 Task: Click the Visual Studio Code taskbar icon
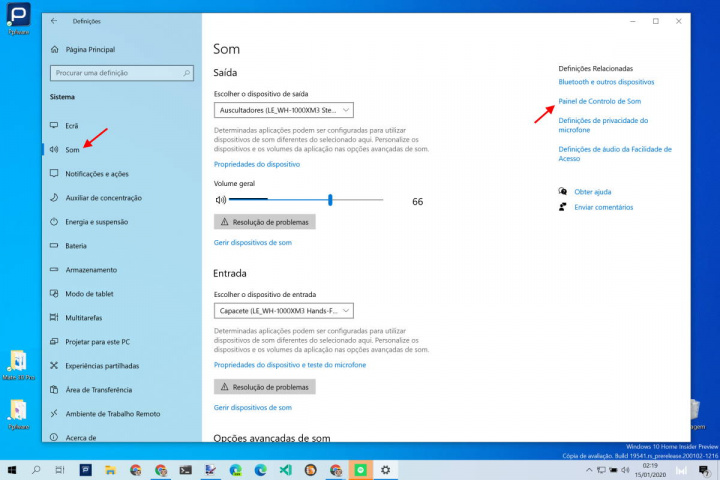pyautogui.click(x=285, y=469)
